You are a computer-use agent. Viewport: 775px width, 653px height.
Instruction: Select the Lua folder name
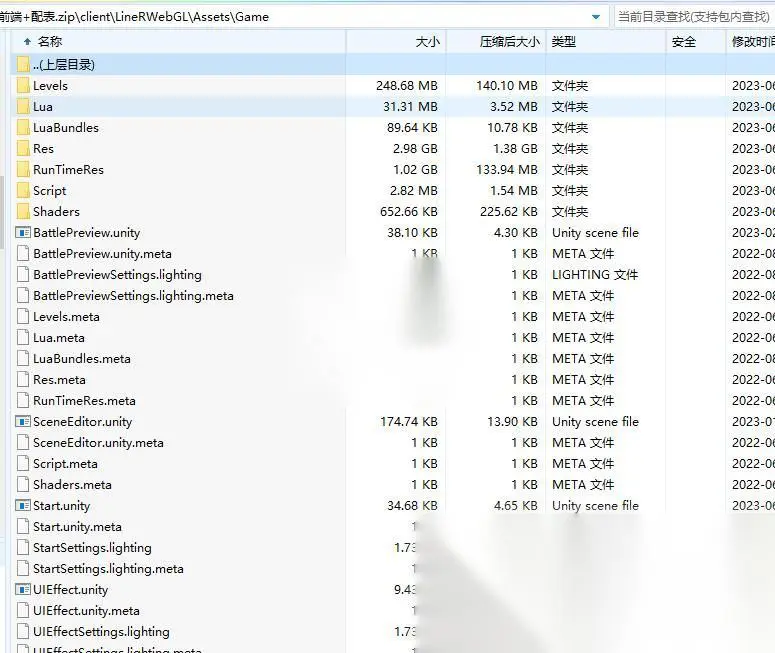(x=43, y=107)
